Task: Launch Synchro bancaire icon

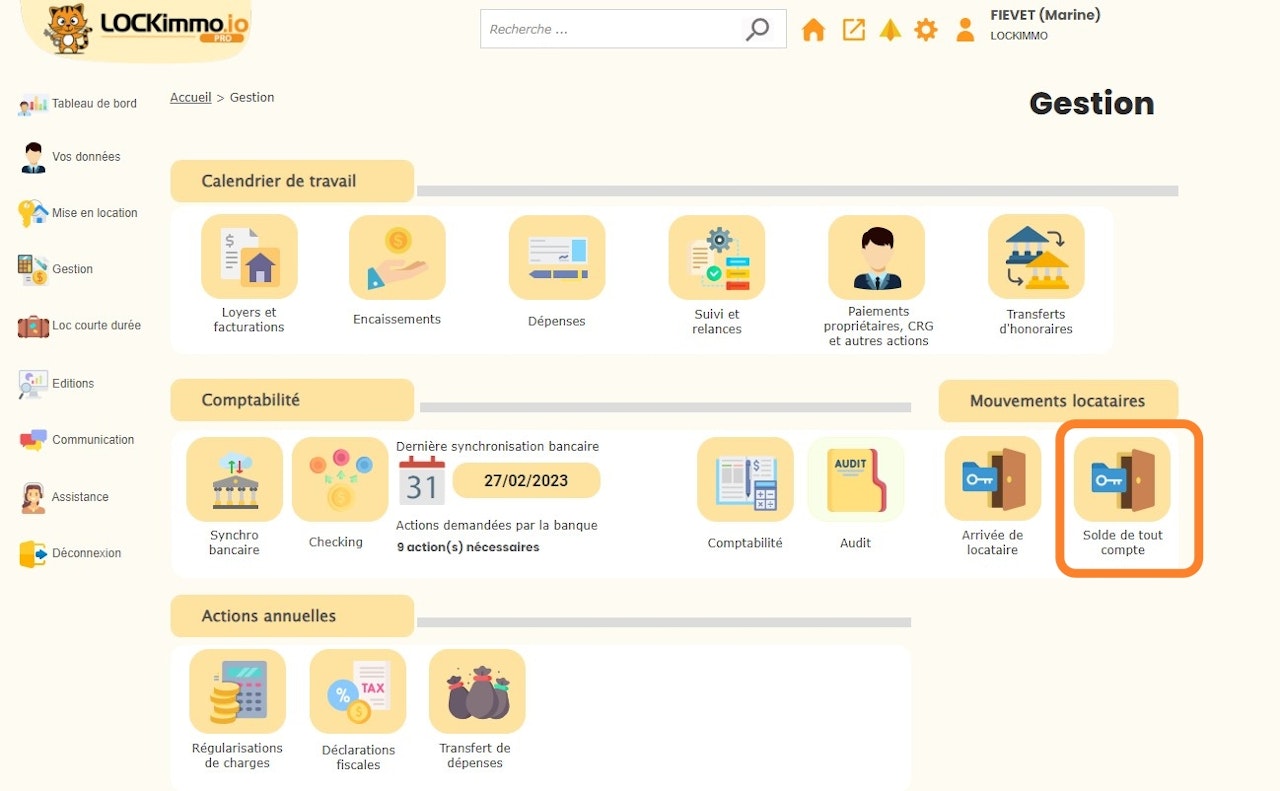Action: tap(234, 479)
